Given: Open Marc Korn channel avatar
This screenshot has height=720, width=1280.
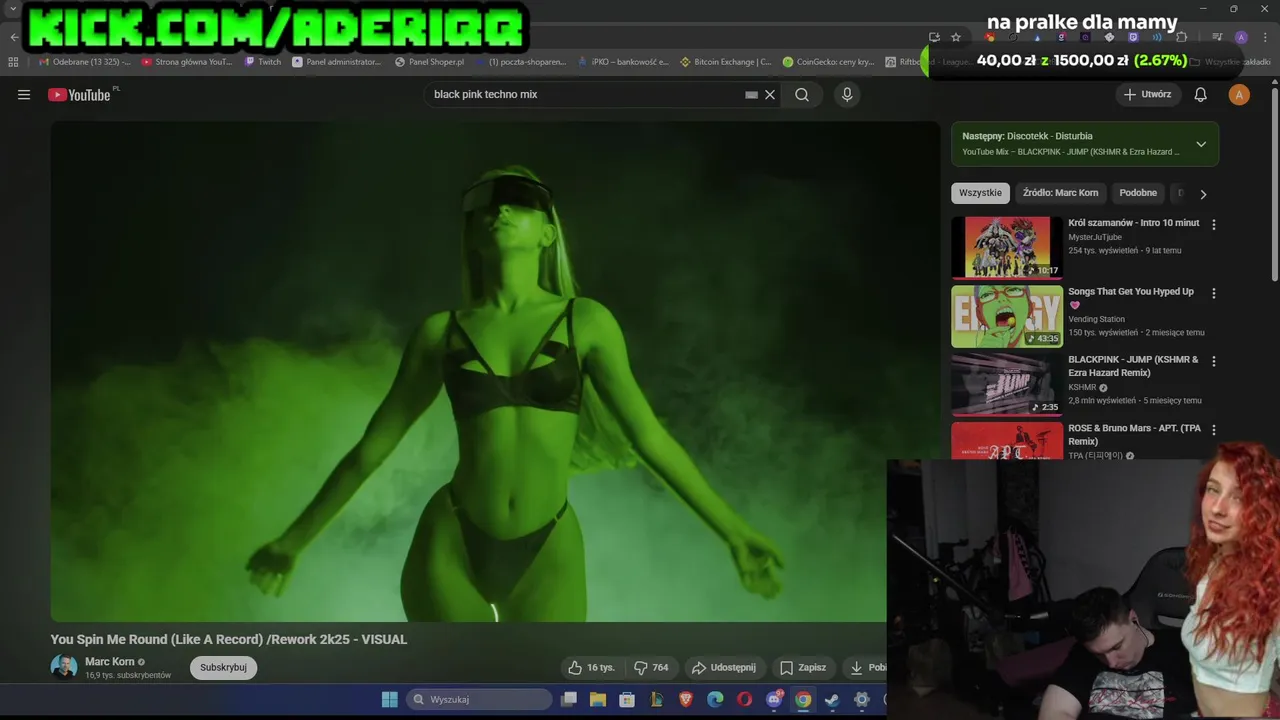Looking at the screenshot, I should [64, 667].
